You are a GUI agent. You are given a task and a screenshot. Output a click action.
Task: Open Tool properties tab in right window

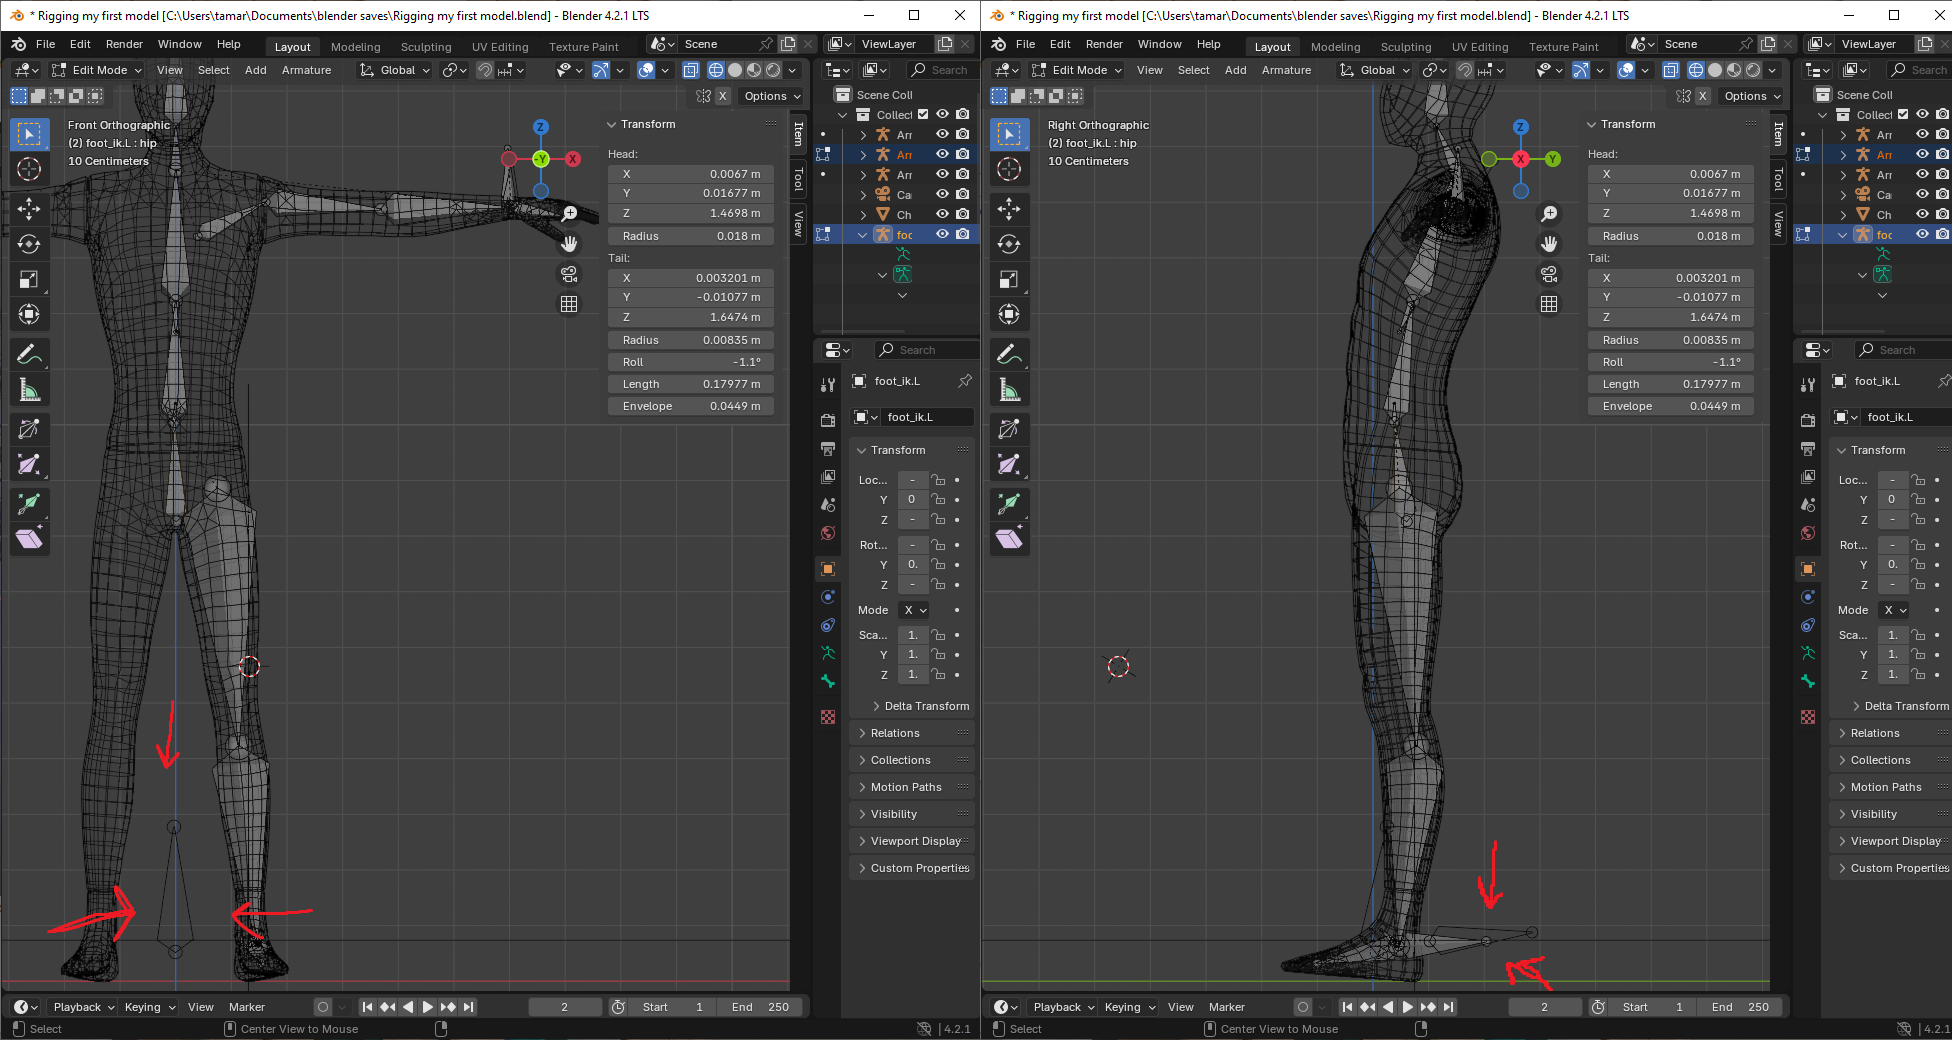(x=1808, y=385)
